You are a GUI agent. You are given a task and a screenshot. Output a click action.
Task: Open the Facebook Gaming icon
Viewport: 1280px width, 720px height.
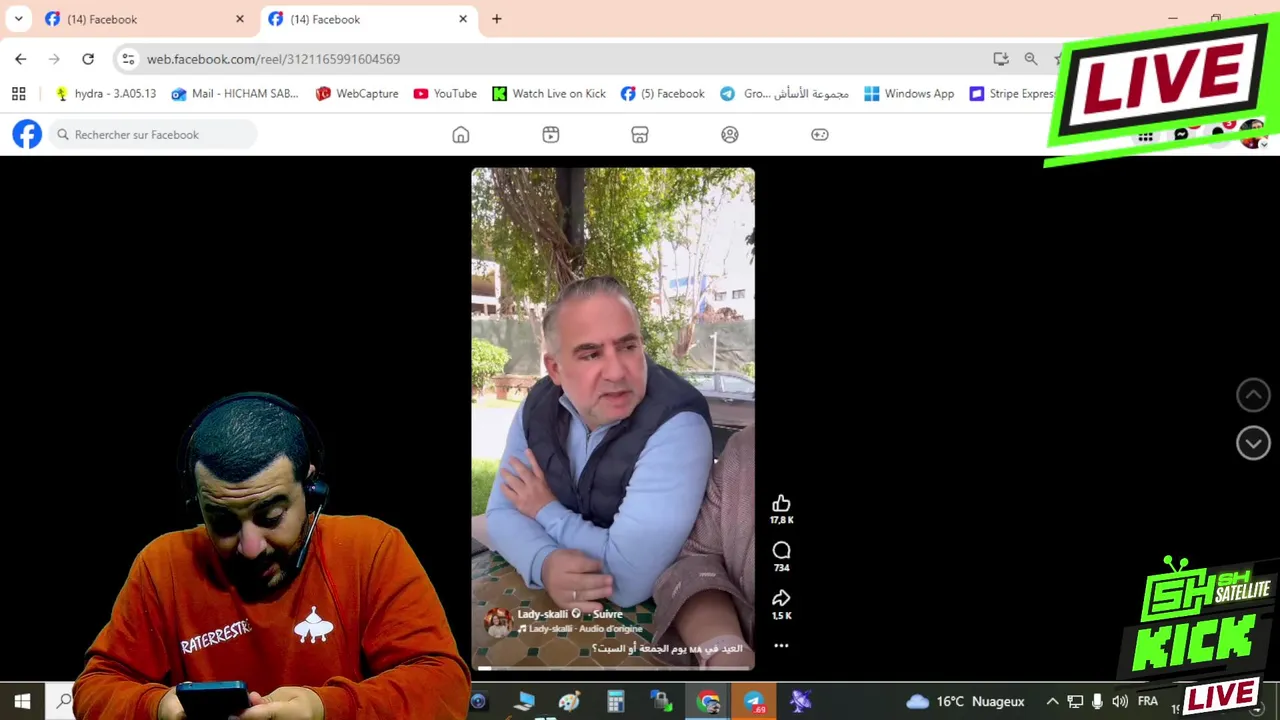click(820, 135)
